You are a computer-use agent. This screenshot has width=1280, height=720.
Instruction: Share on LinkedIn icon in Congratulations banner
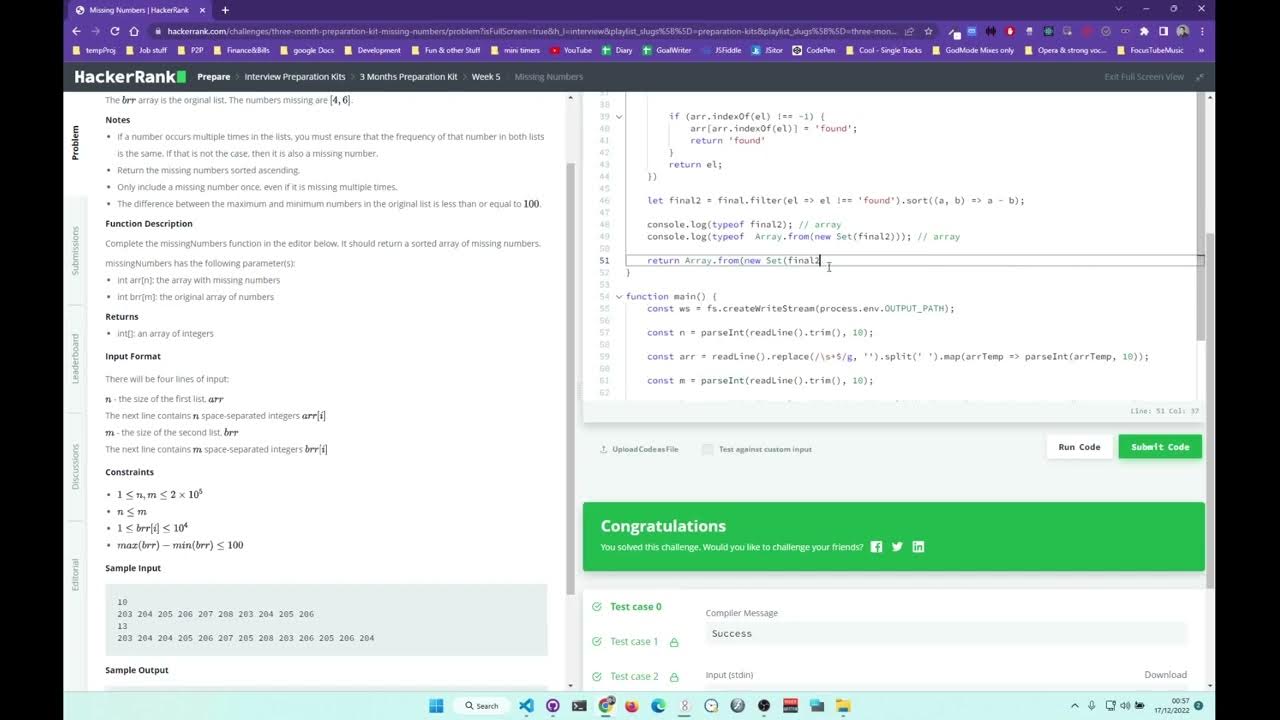point(918,547)
